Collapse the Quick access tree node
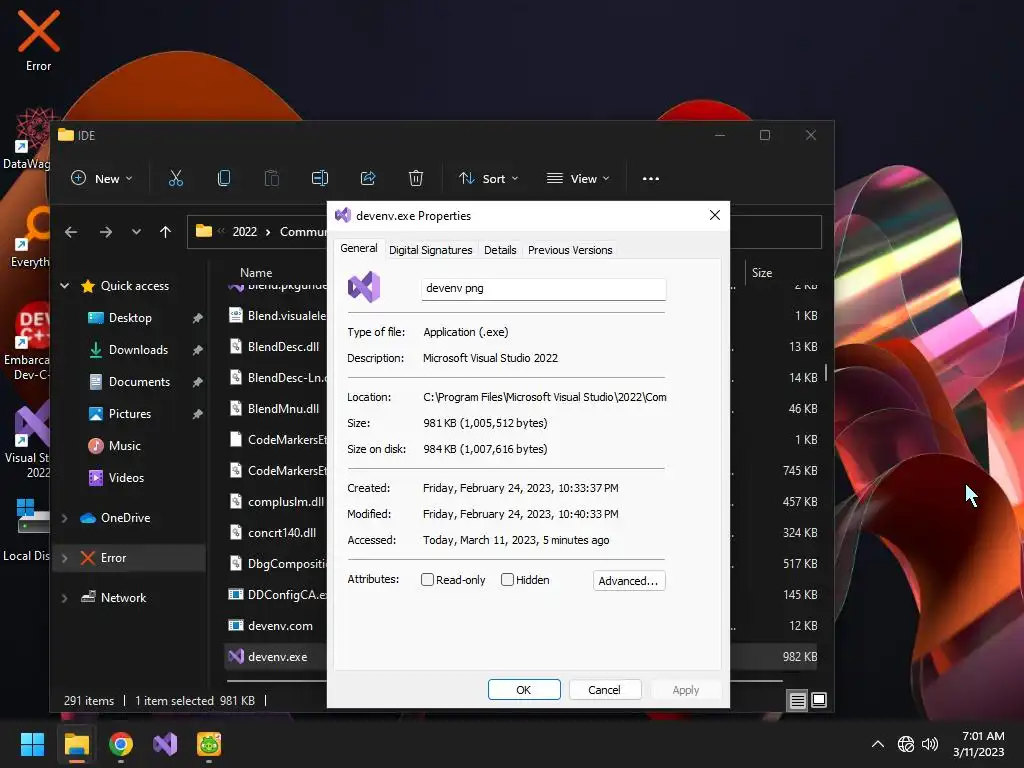The height and width of the screenshot is (768, 1024). click(65, 285)
